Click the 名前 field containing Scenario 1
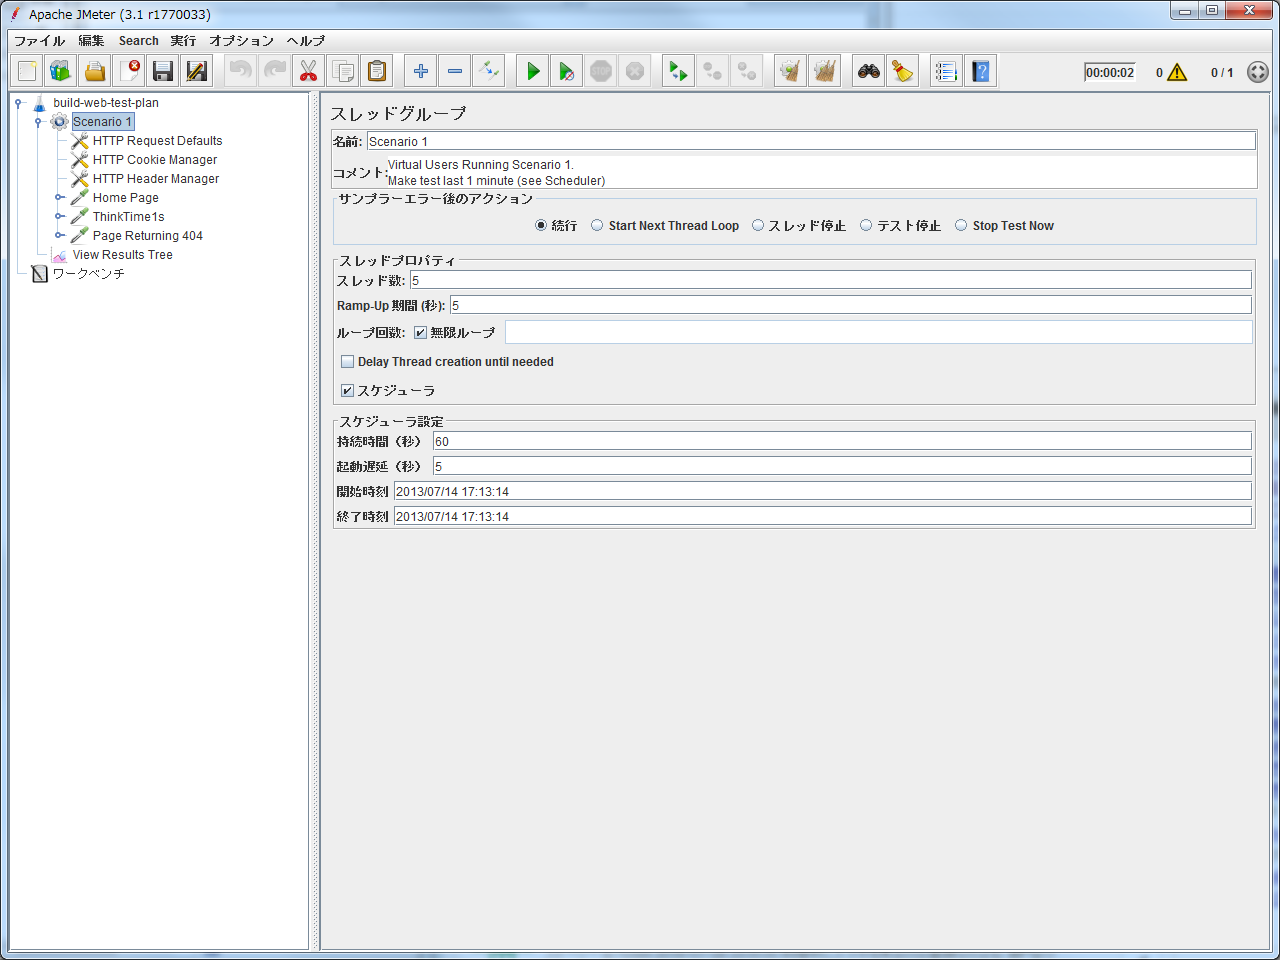 [811, 141]
